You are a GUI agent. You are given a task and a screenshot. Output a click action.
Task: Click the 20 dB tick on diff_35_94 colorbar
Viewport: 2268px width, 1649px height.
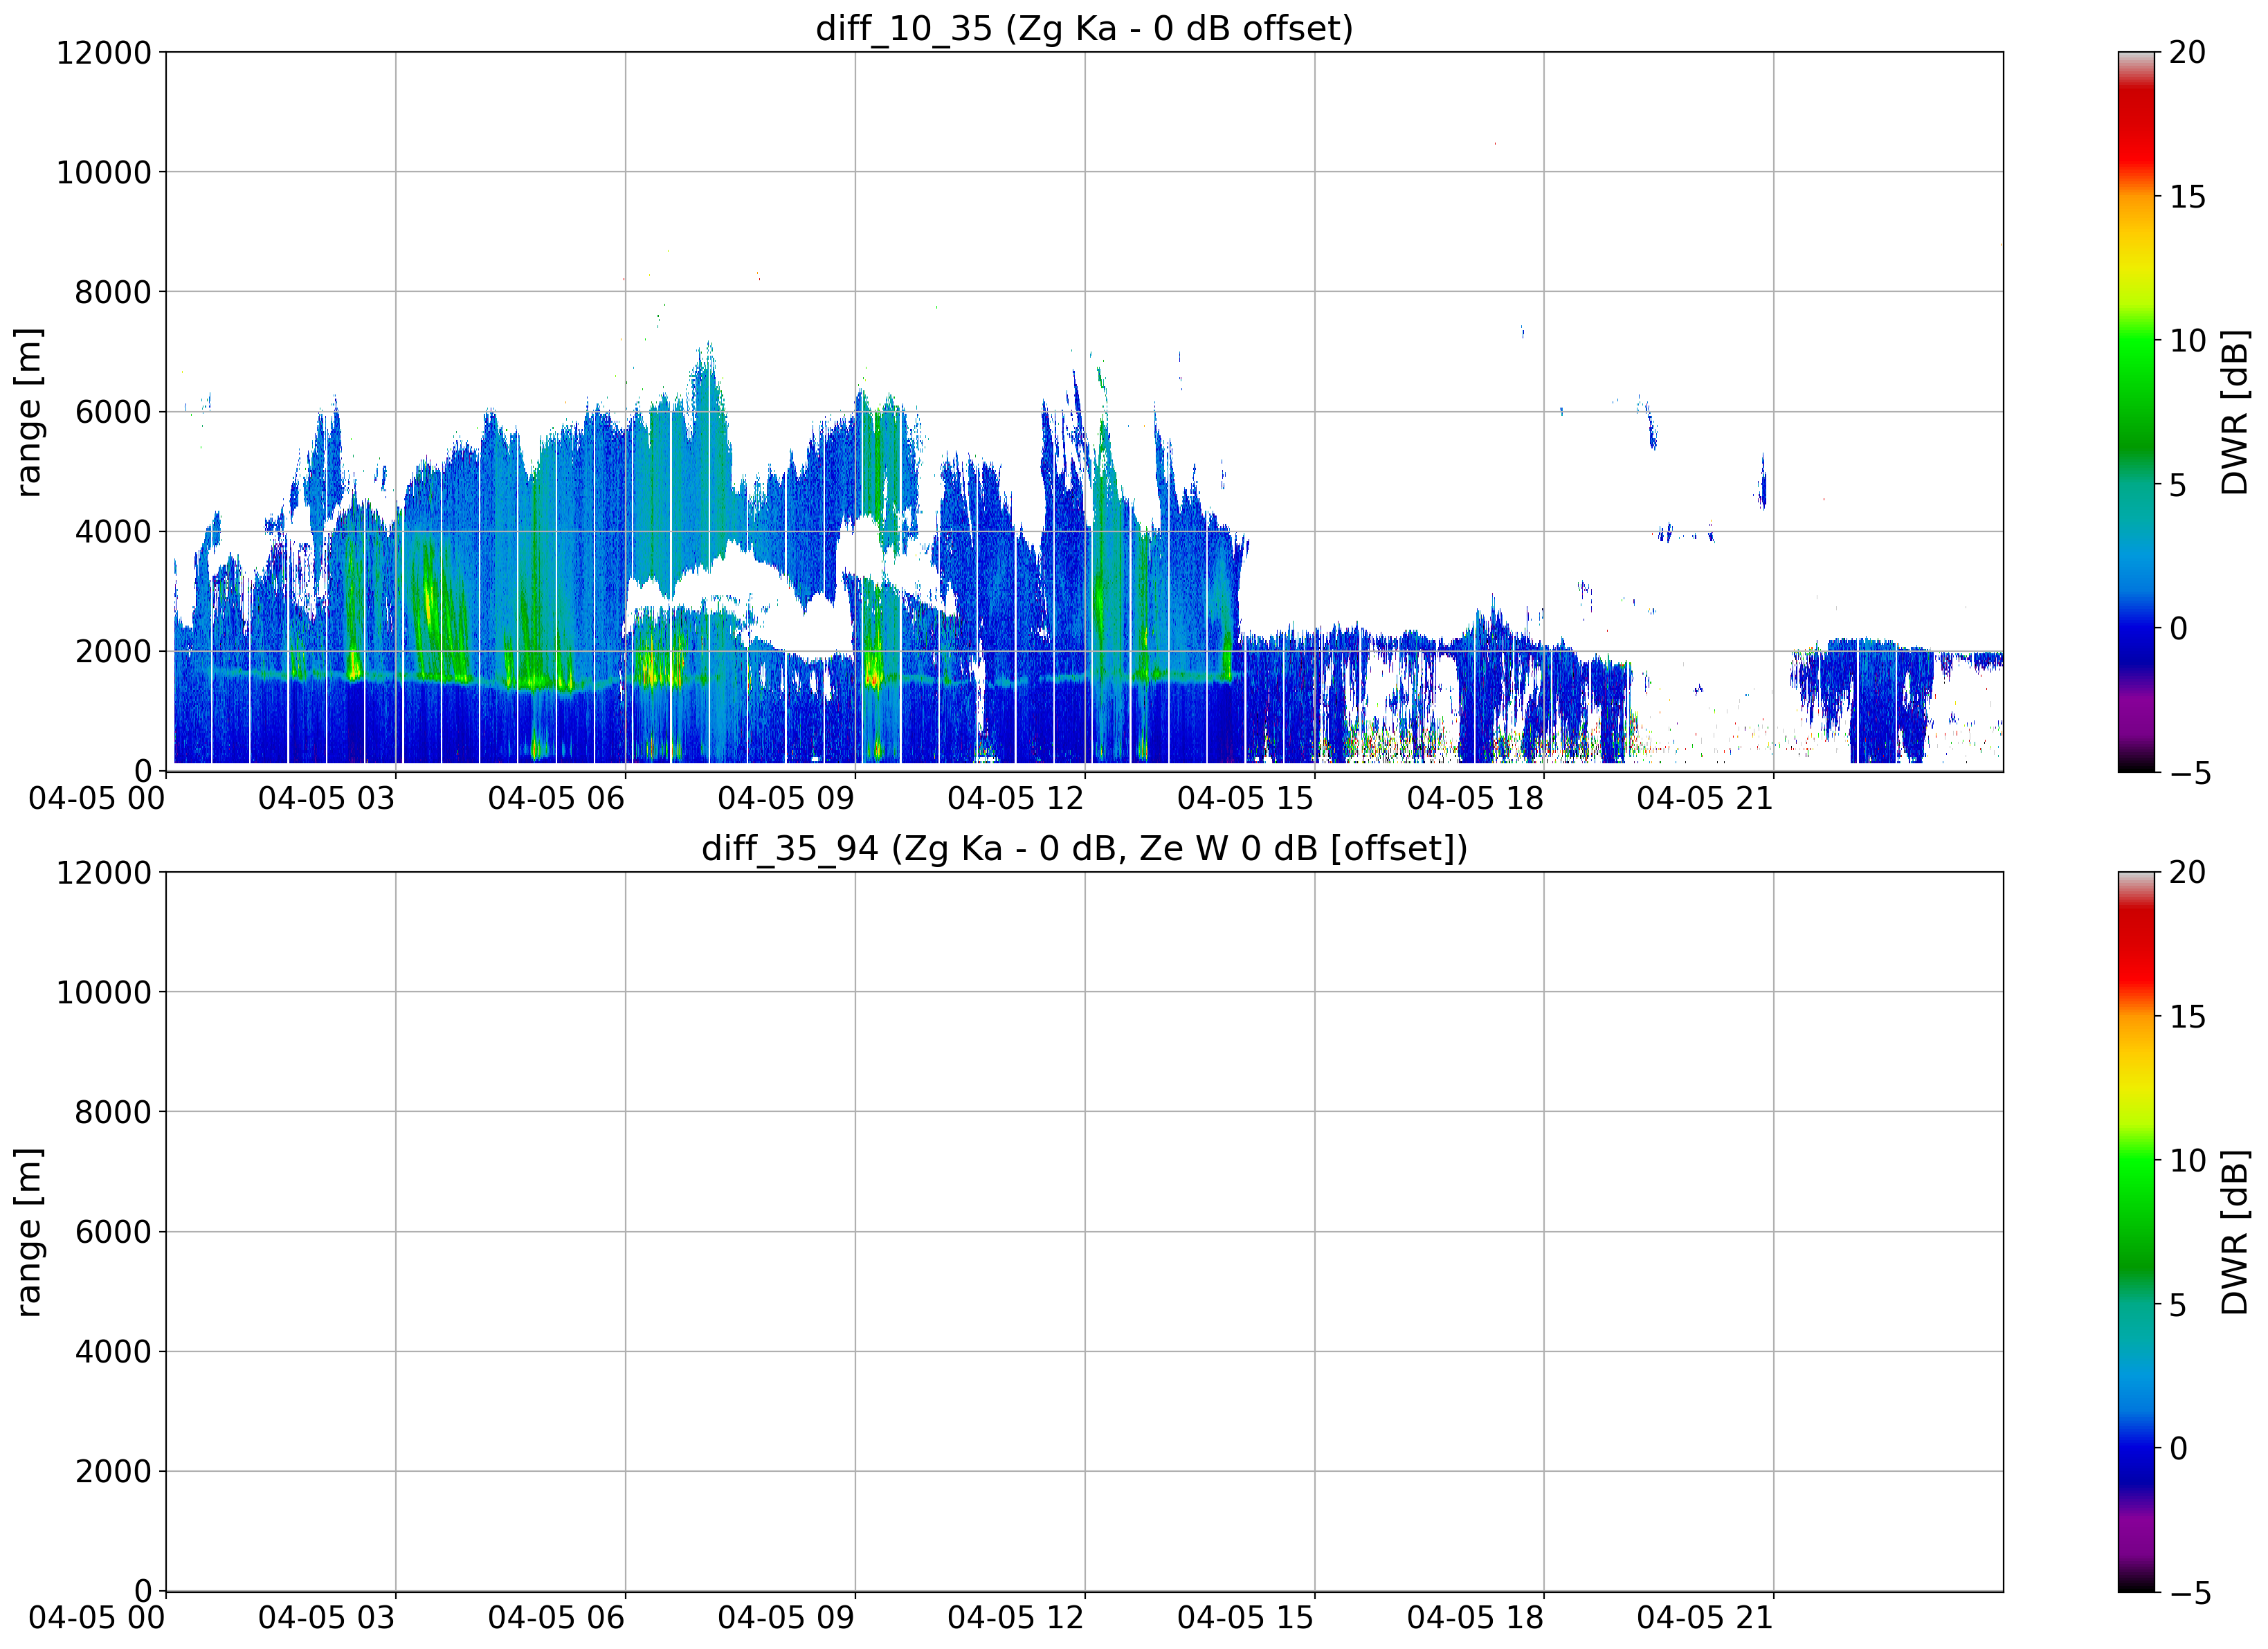coord(2187,872)
